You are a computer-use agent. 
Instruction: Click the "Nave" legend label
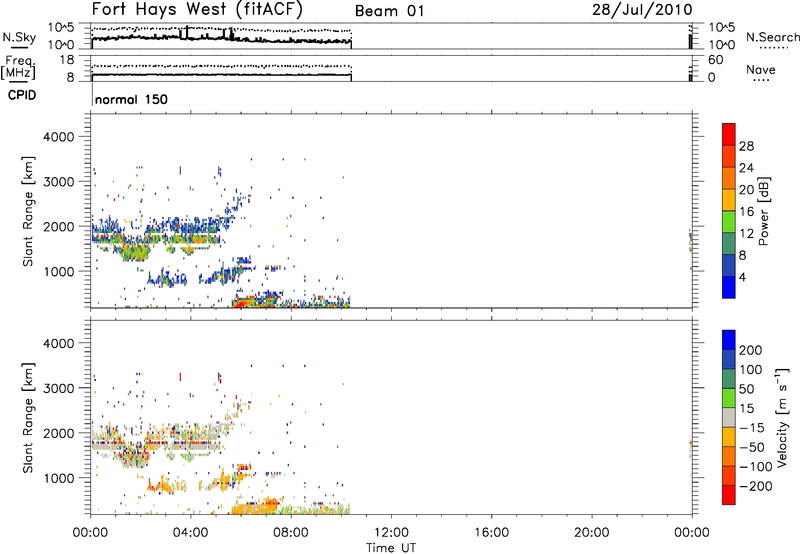(x=761, y=70)
